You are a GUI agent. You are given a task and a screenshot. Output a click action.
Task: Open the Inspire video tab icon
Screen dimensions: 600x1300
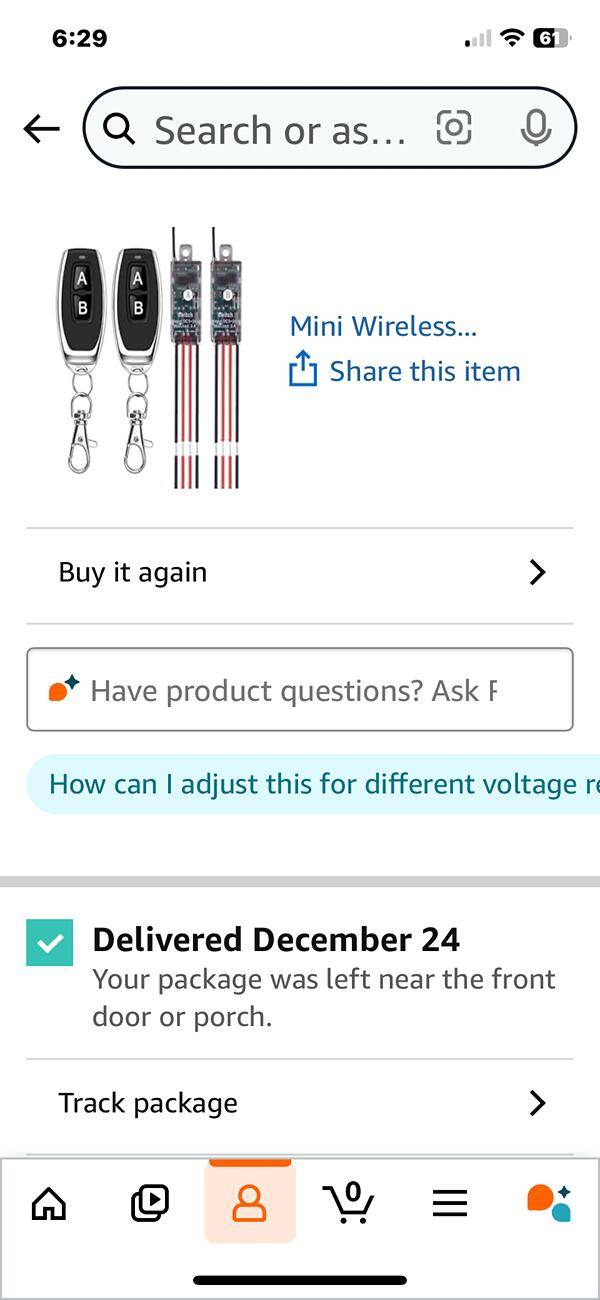pyautogui.click(x=150, y=1203)
